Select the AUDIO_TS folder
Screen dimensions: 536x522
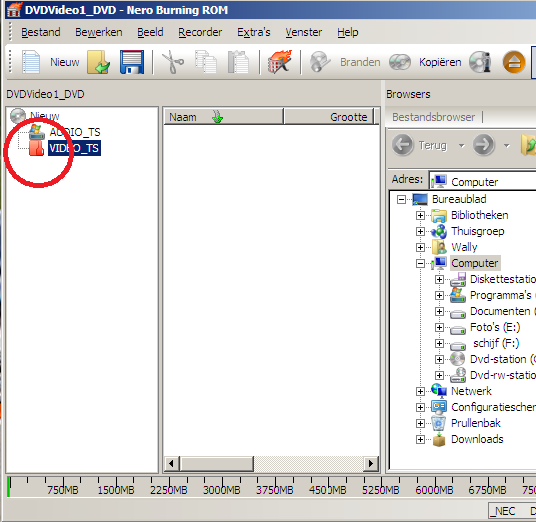pyautogui.click(x=75, y=132)
